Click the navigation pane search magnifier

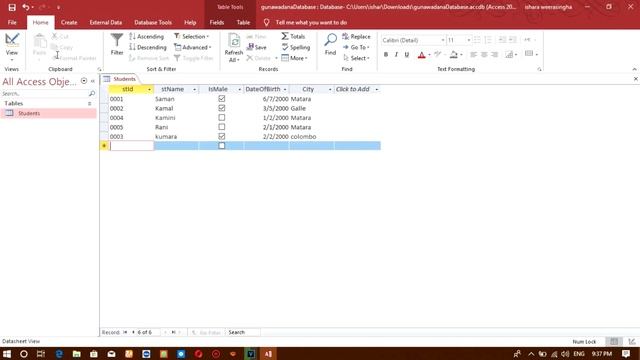point(92,93)
